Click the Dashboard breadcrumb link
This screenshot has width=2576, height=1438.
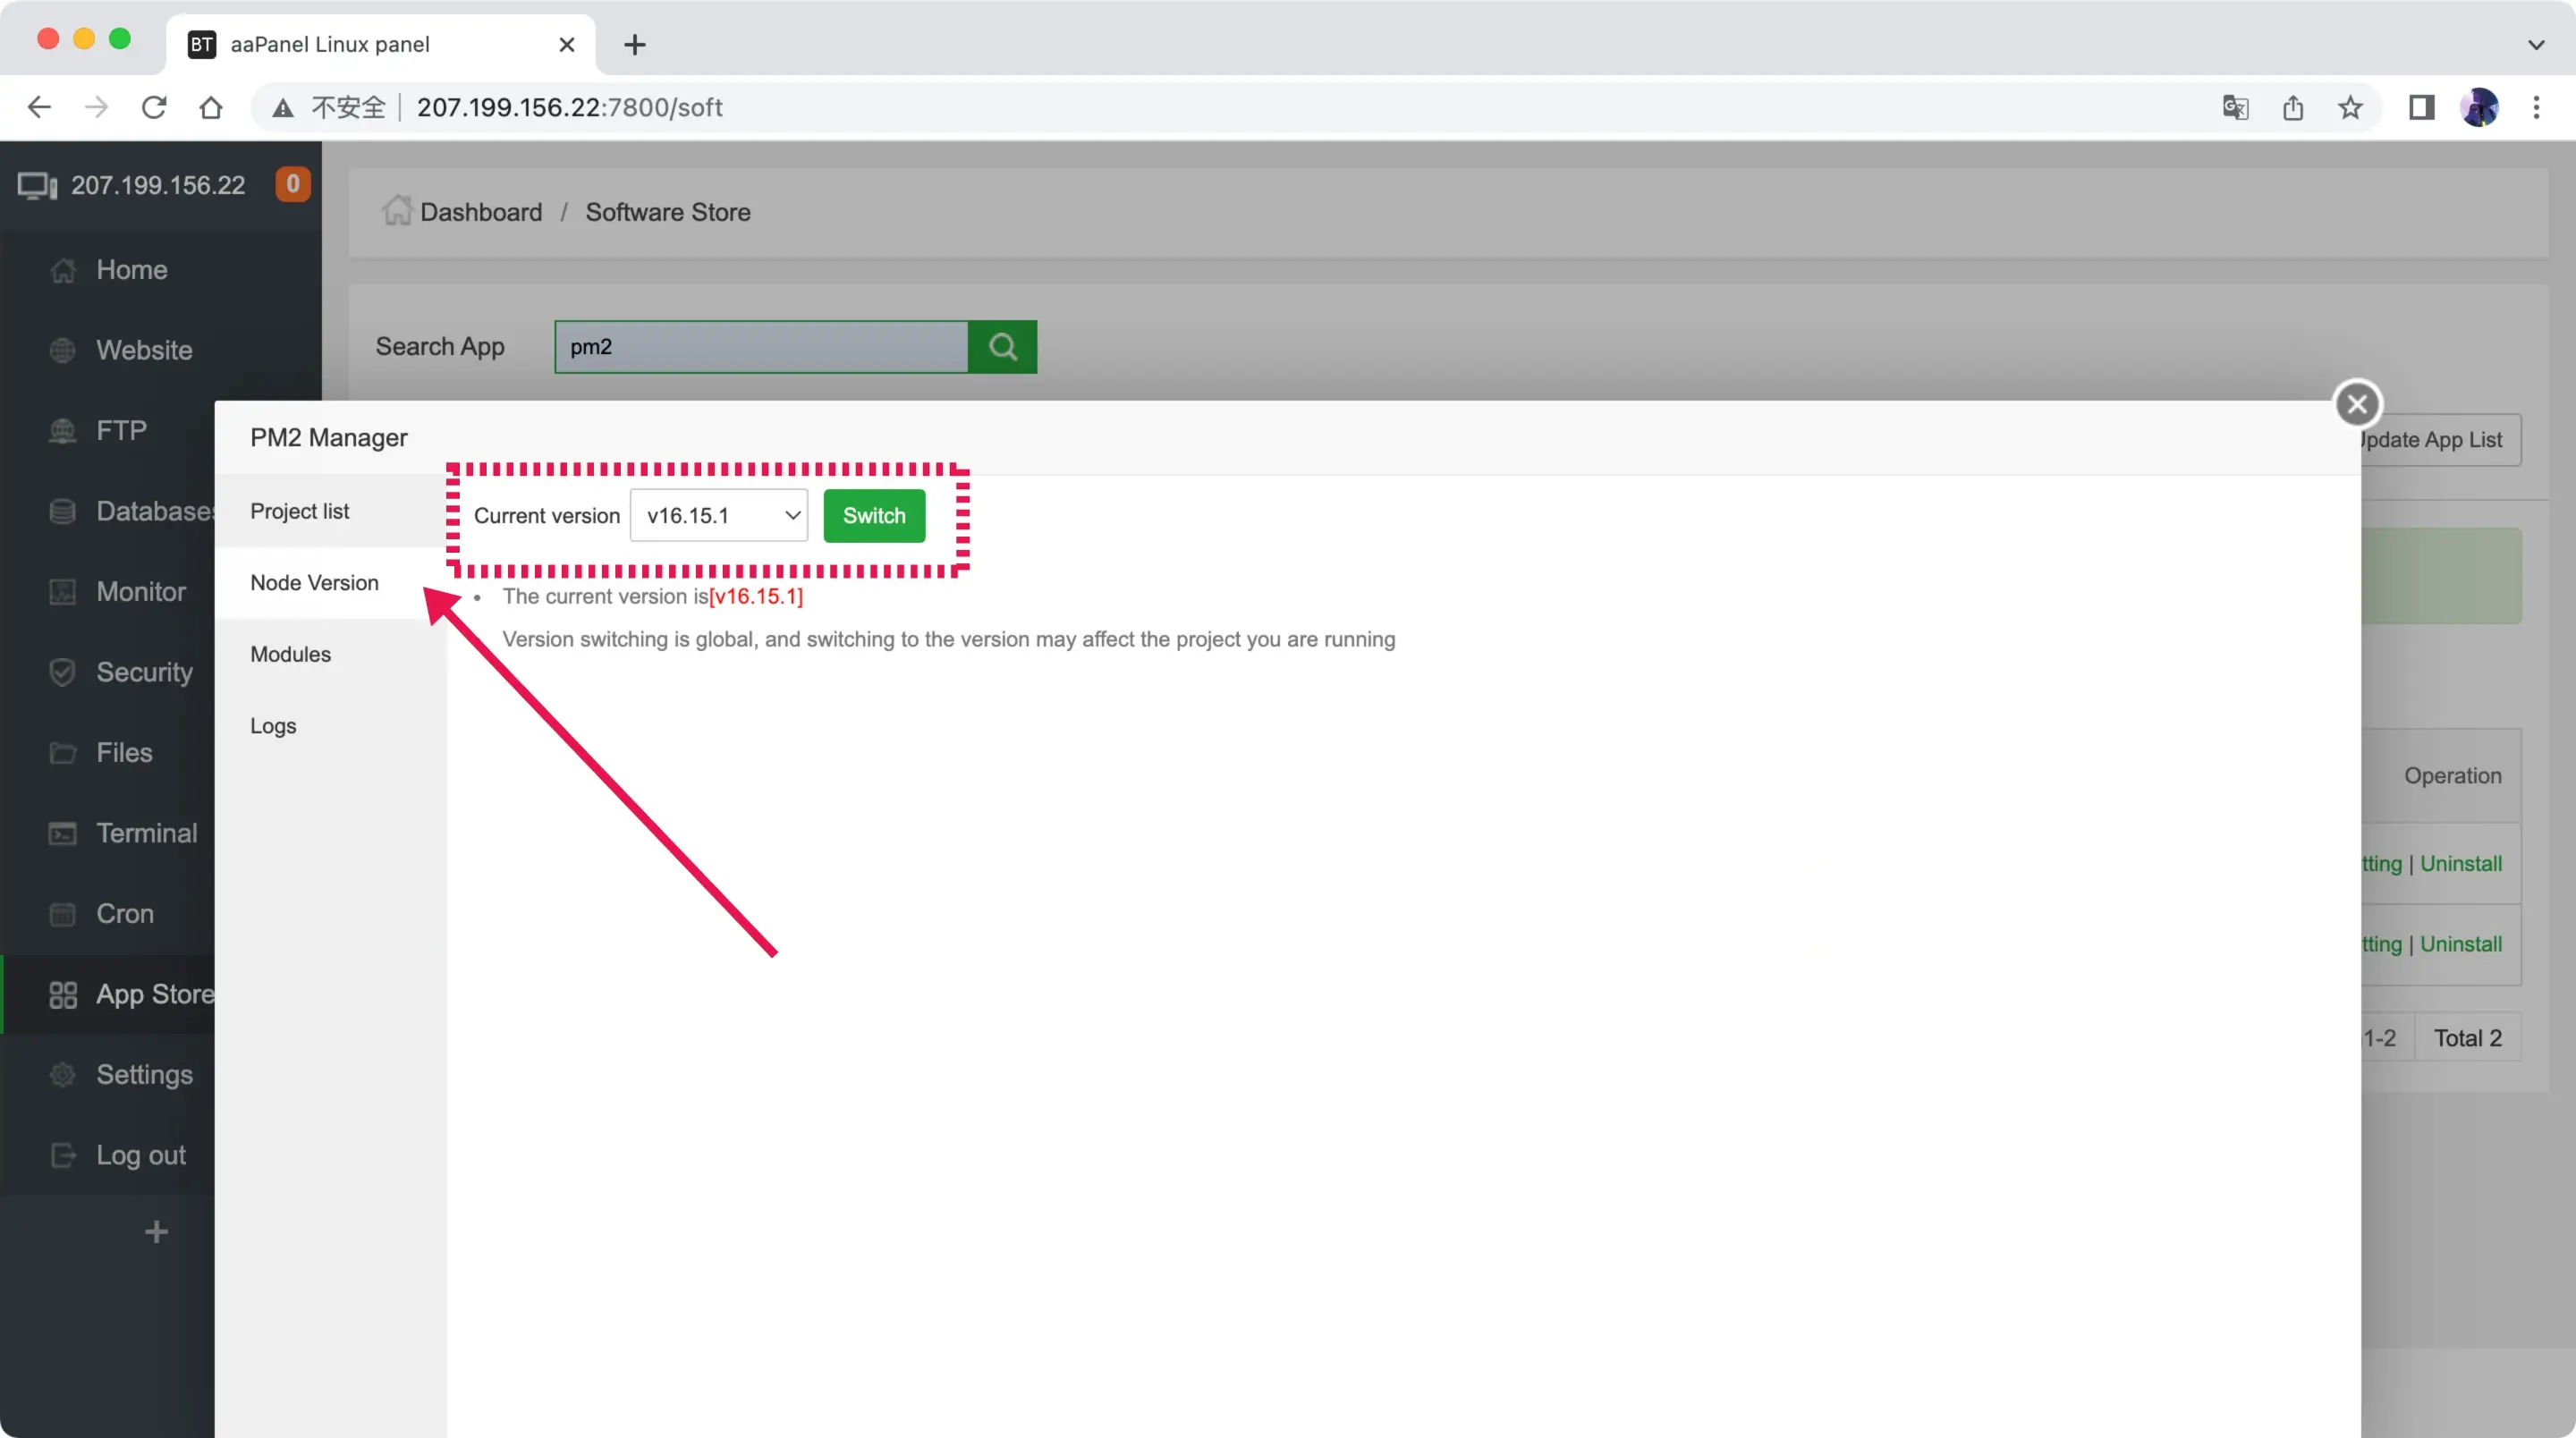pyautogui.click(x=481, y=212)
